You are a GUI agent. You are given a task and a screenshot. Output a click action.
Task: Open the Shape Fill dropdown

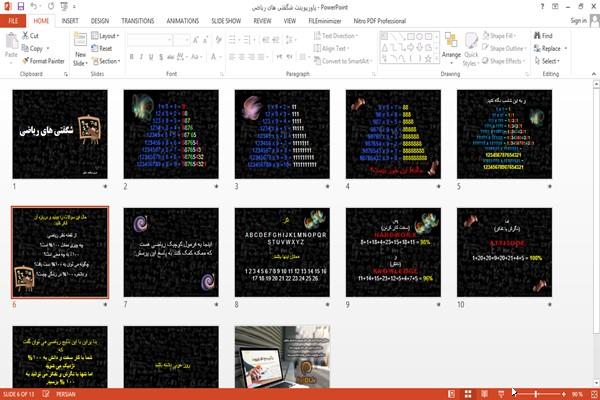[x=500, y=36]
